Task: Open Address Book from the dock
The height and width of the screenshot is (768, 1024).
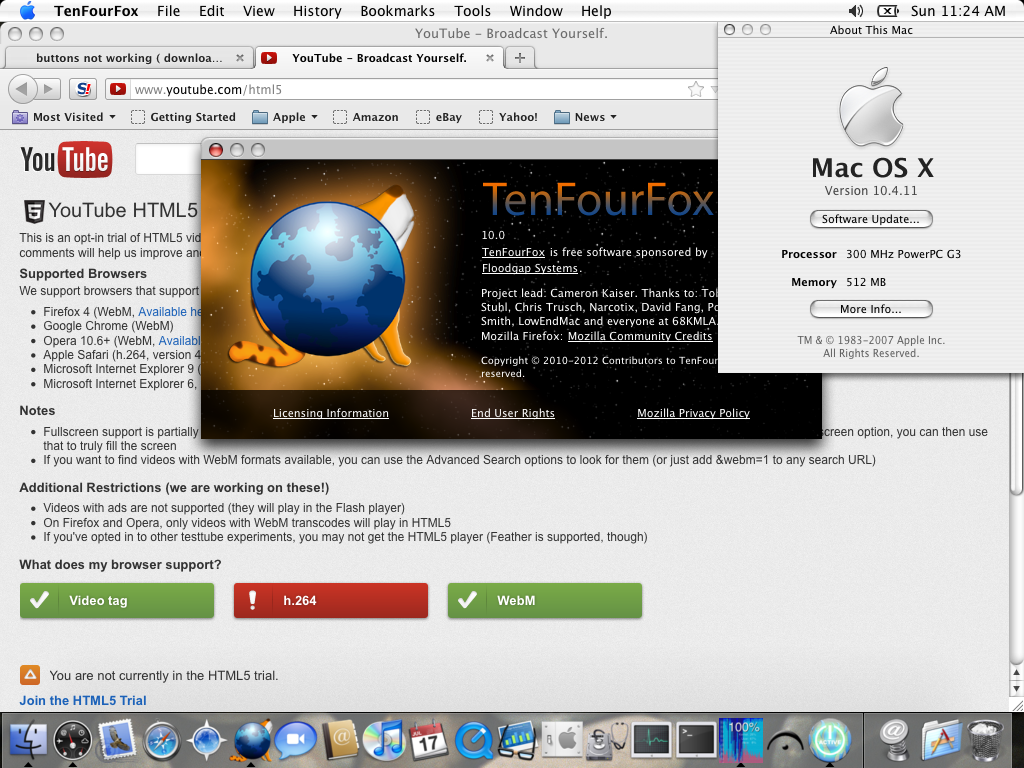Action: pos(340,740)
